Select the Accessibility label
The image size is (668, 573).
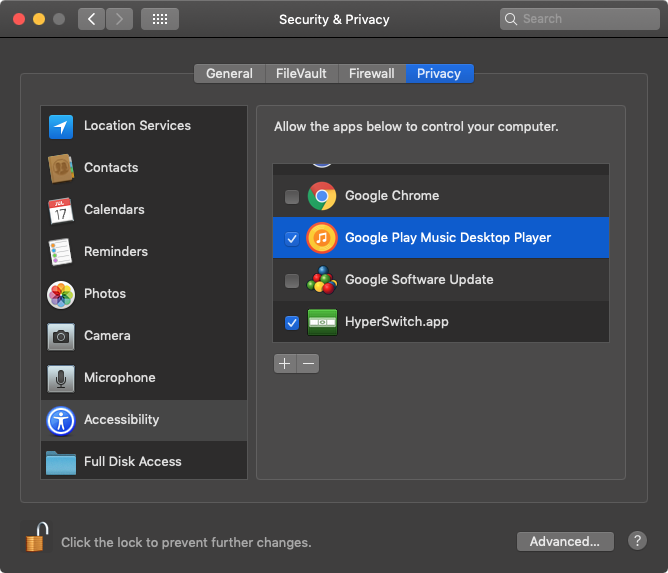121,420
